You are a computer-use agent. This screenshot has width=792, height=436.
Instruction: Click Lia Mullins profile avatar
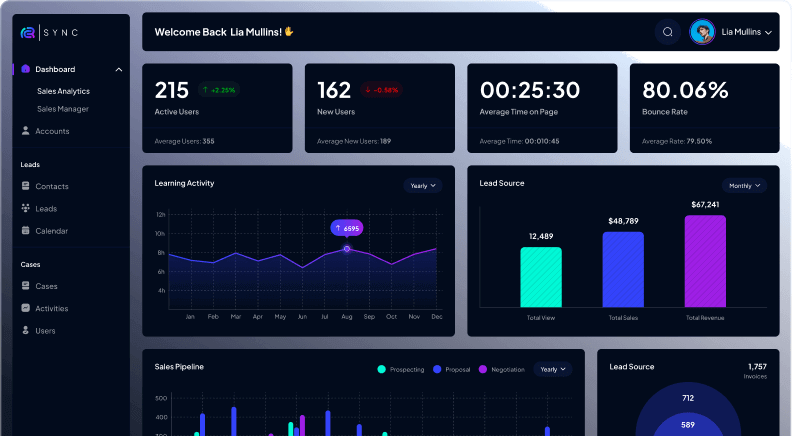pos(702,32)
